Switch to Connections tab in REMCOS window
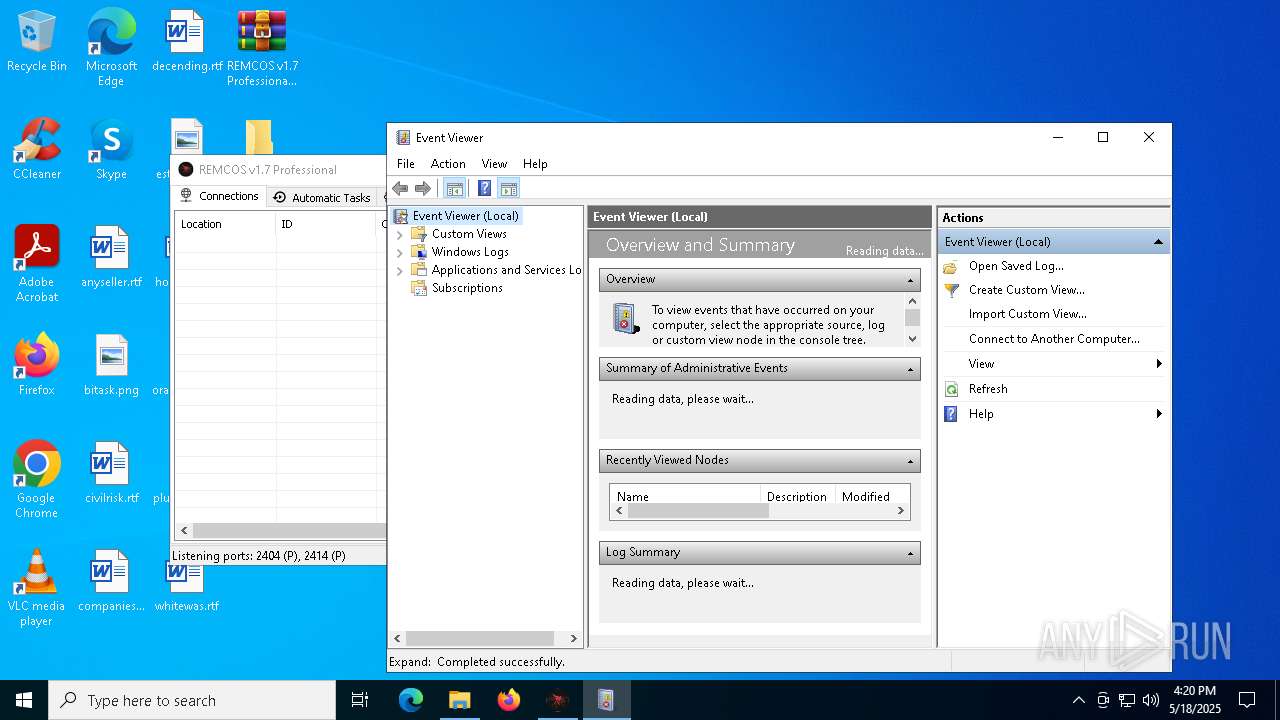This screenshot has height=720, width=1280. point(219,196)
